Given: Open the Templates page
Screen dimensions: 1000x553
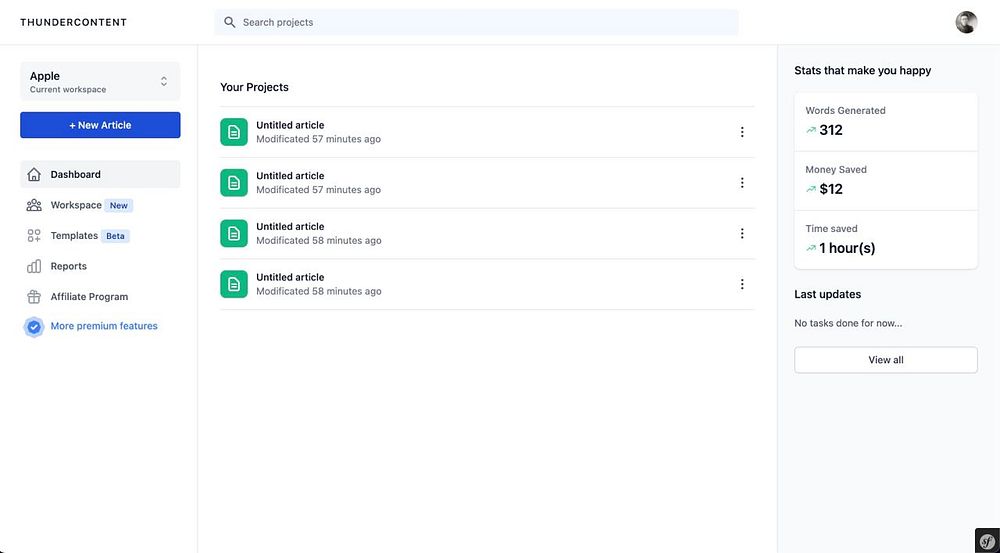Looking at the screenshot, I should 74,235.
